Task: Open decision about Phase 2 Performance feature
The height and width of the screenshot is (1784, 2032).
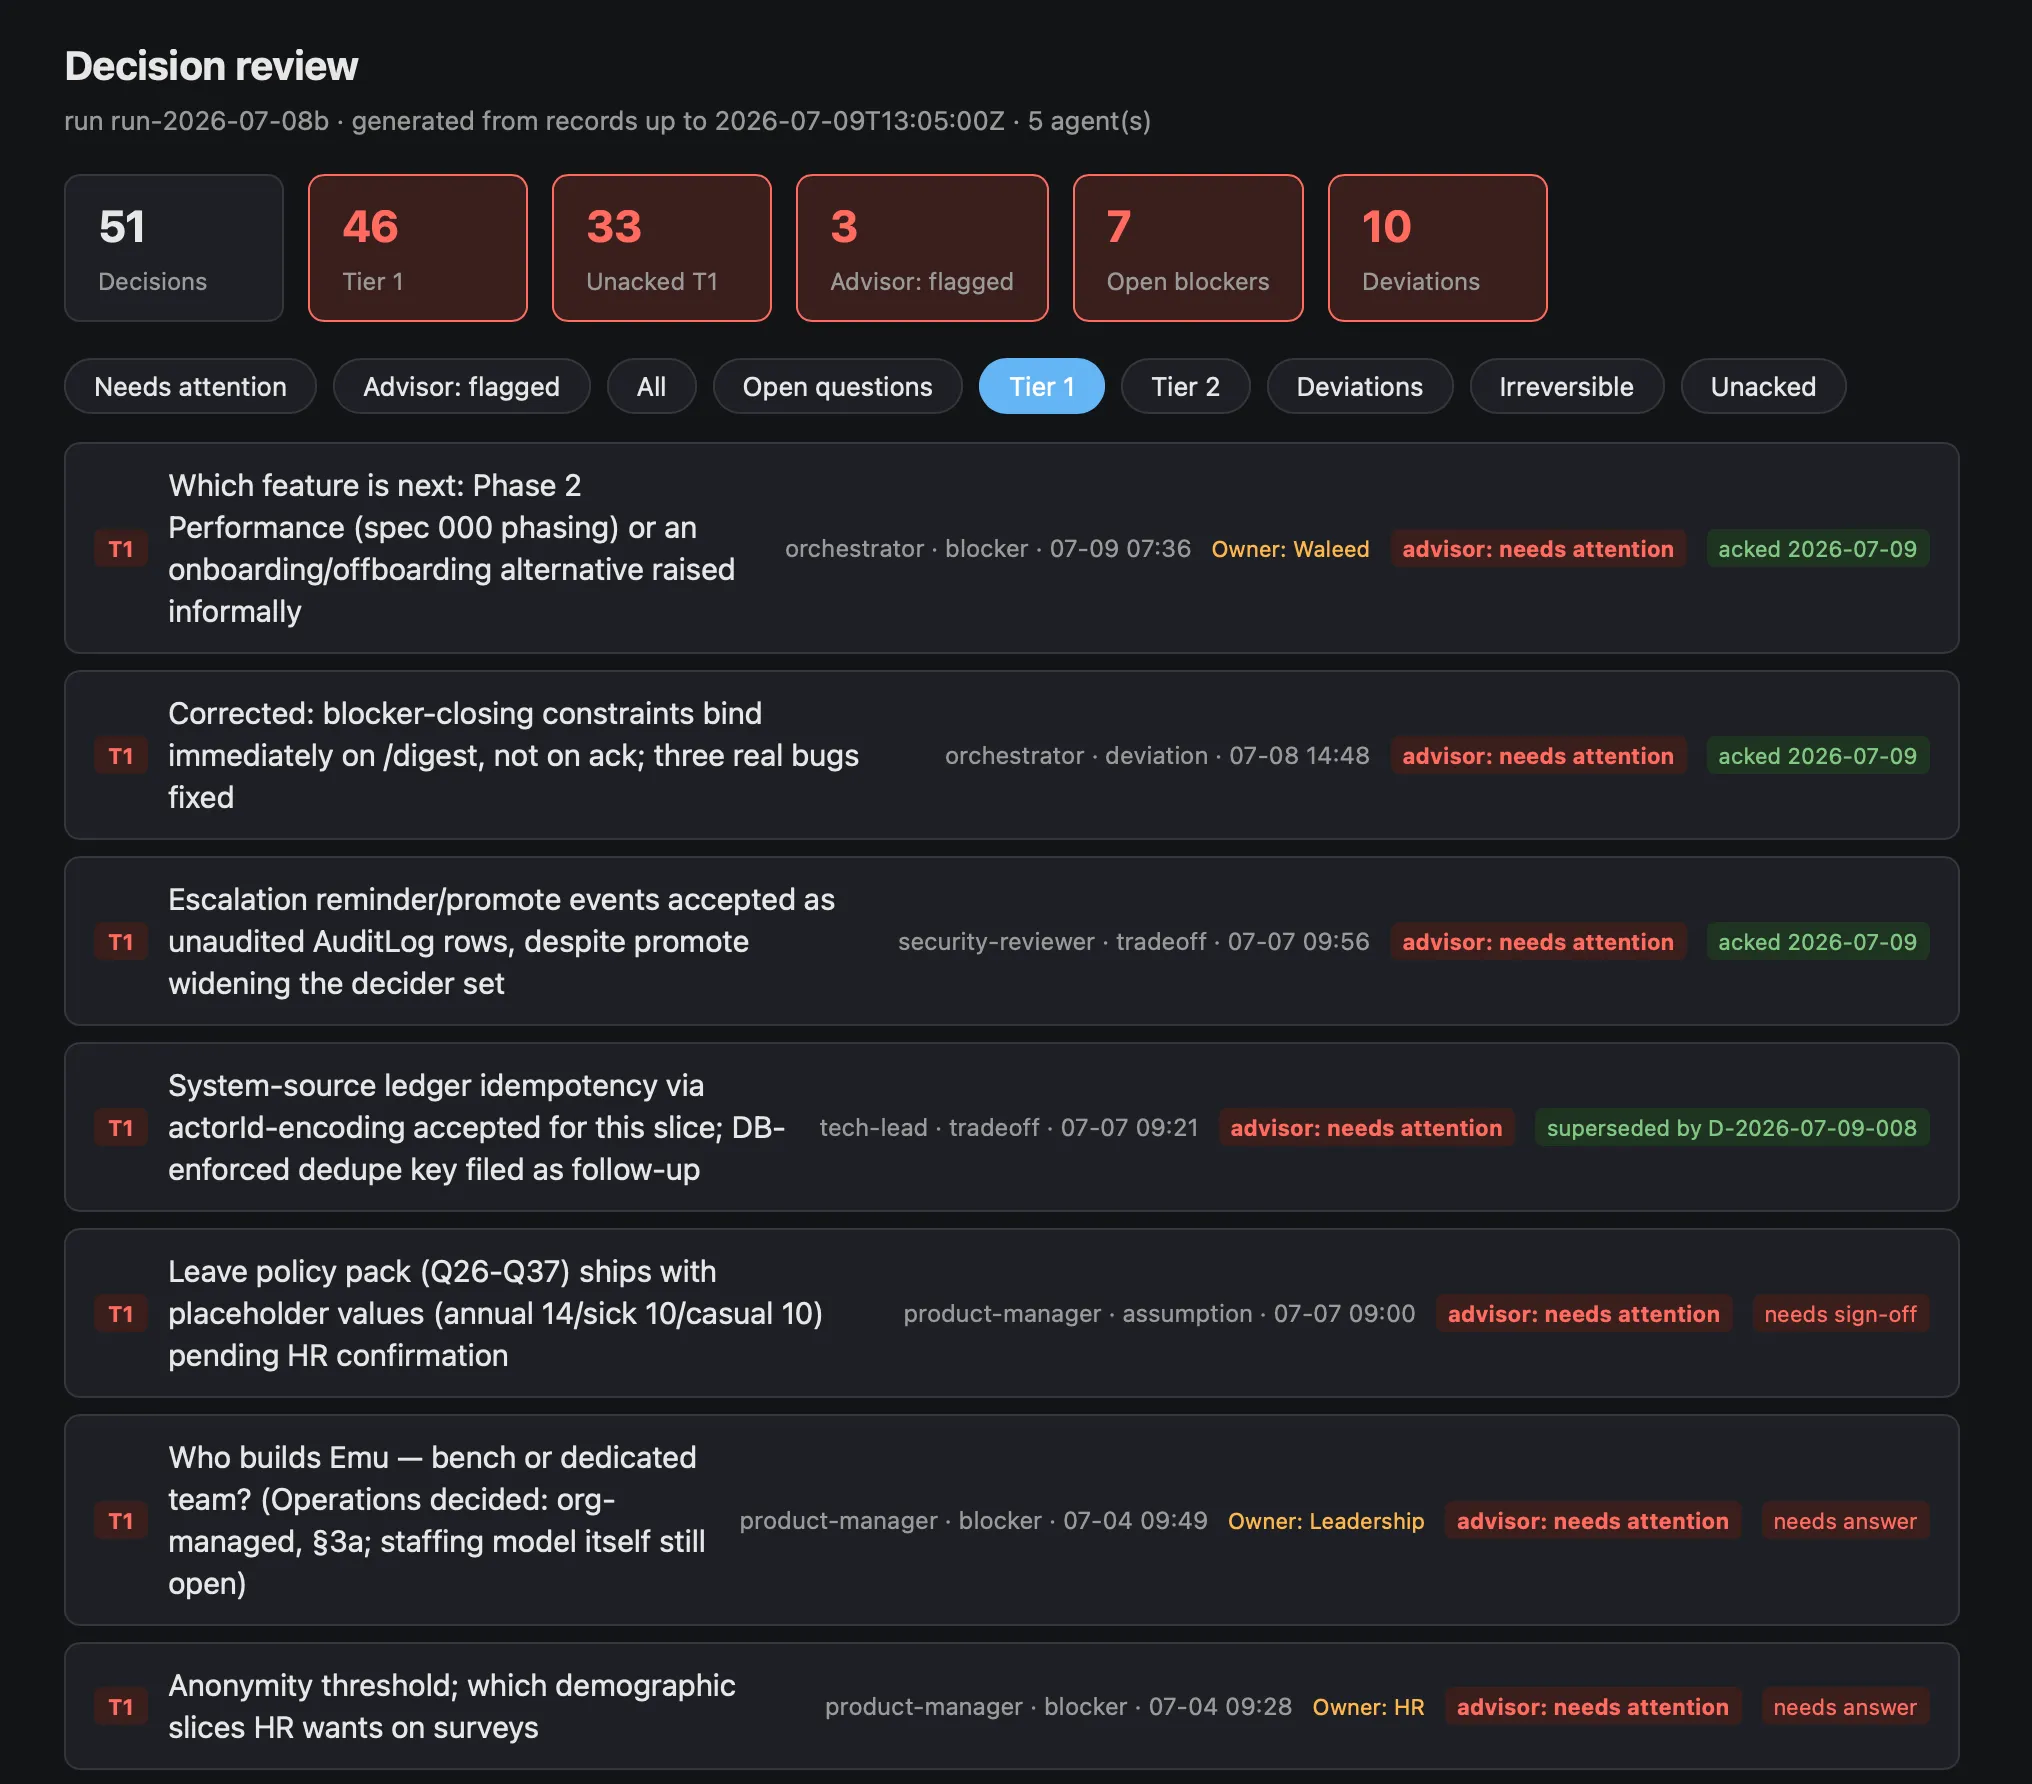Action: coord(1011,548)
